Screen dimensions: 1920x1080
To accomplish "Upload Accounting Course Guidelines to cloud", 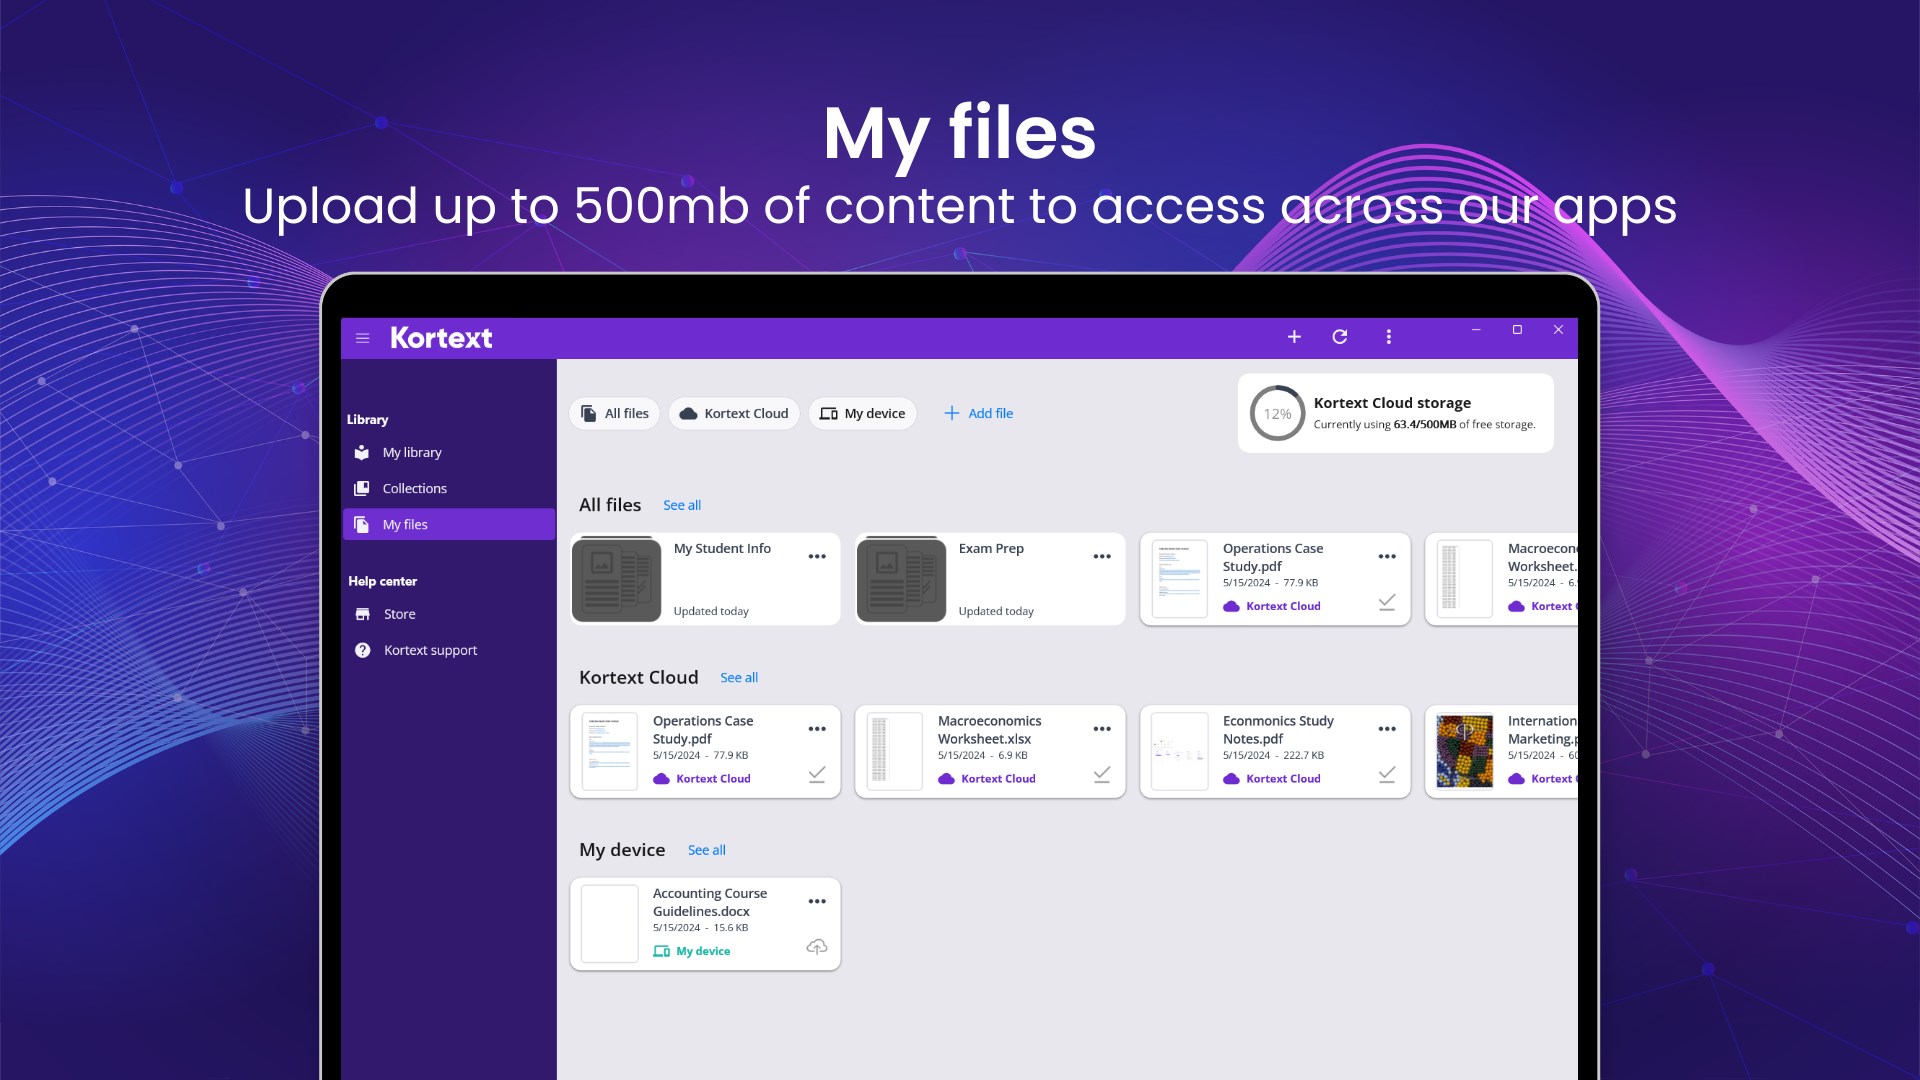I will tap(816, 947).
